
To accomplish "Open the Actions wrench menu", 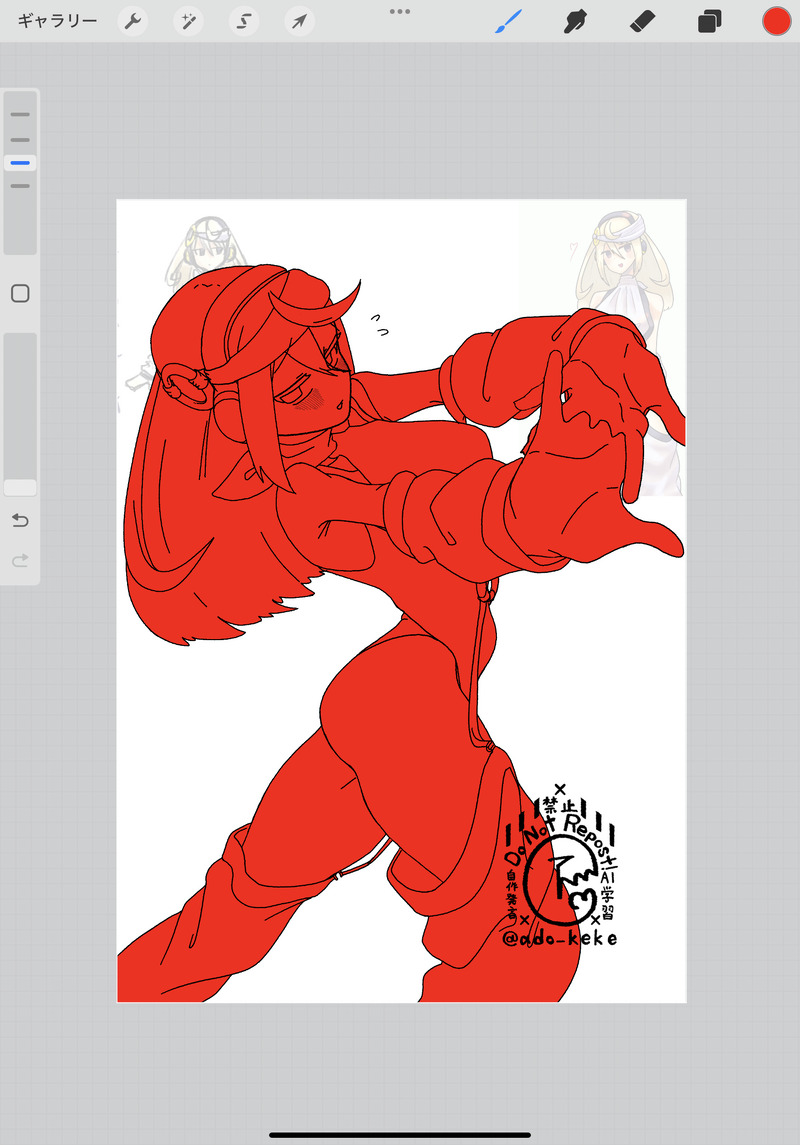I will point(132,21).
